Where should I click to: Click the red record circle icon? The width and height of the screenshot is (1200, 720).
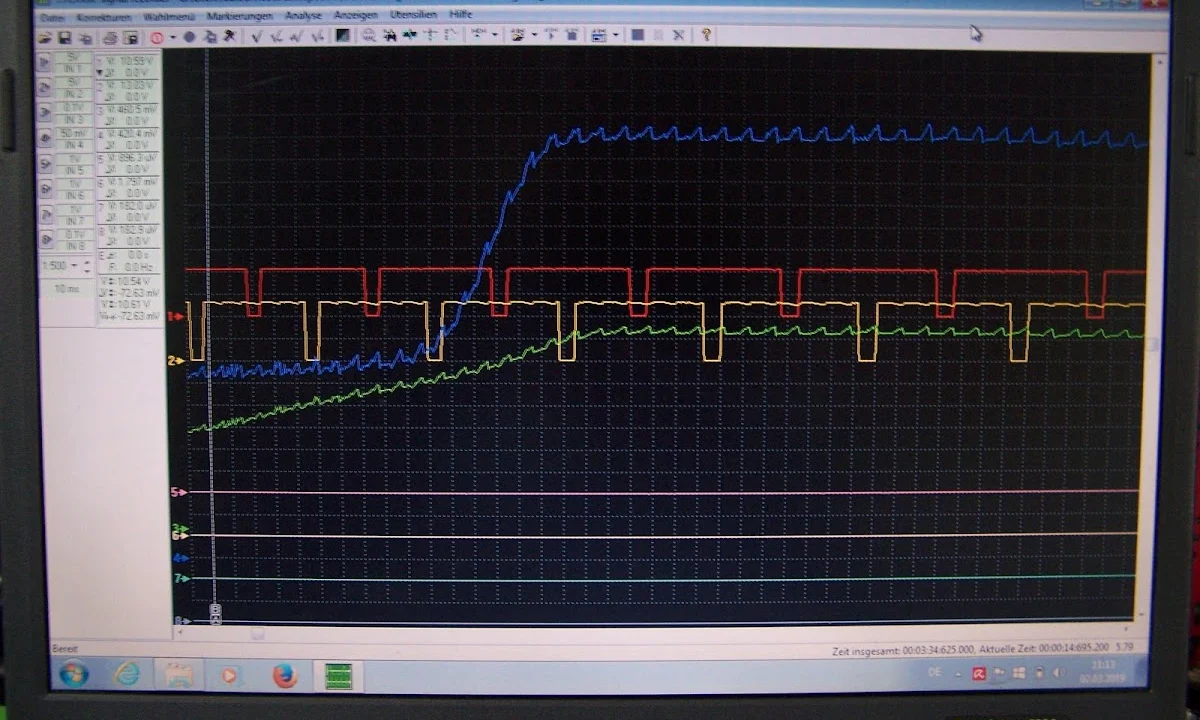(157, 37)
